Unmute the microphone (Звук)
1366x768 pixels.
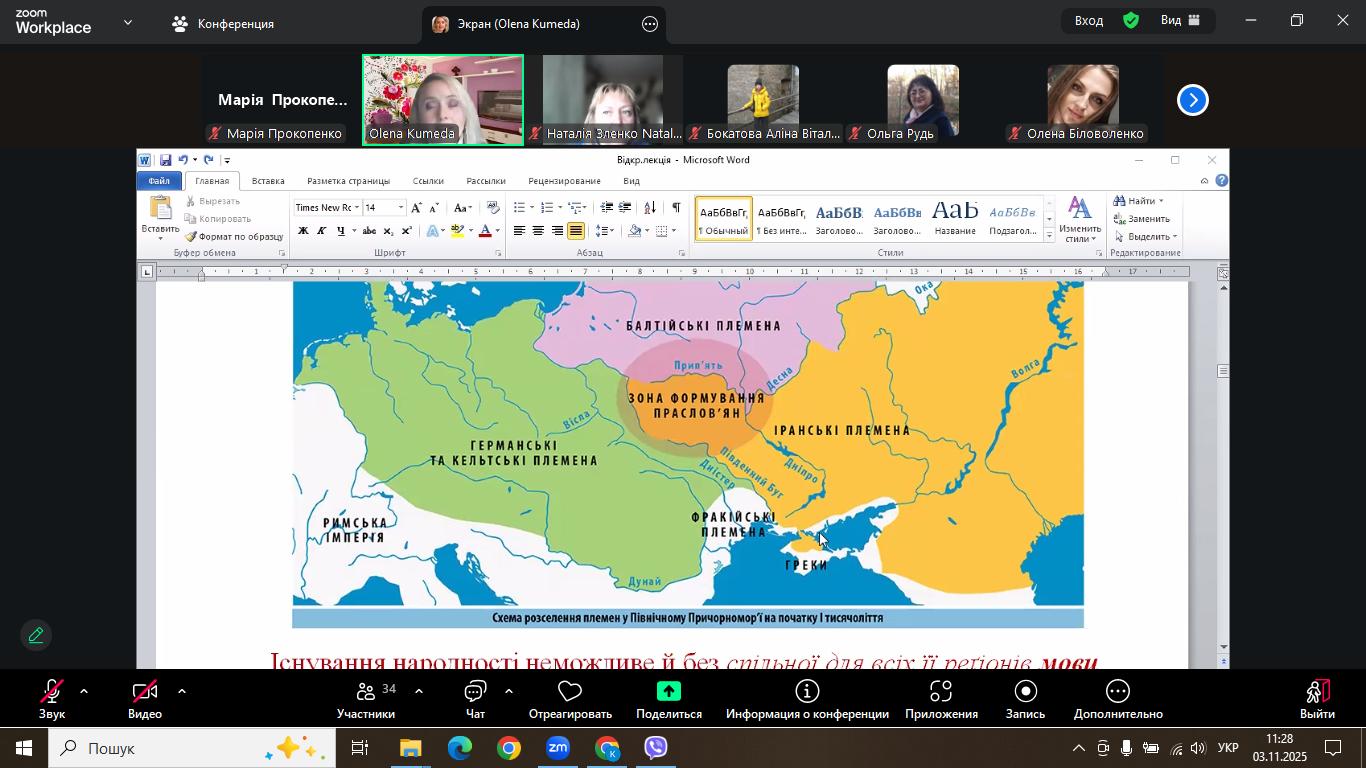[51, 699]
